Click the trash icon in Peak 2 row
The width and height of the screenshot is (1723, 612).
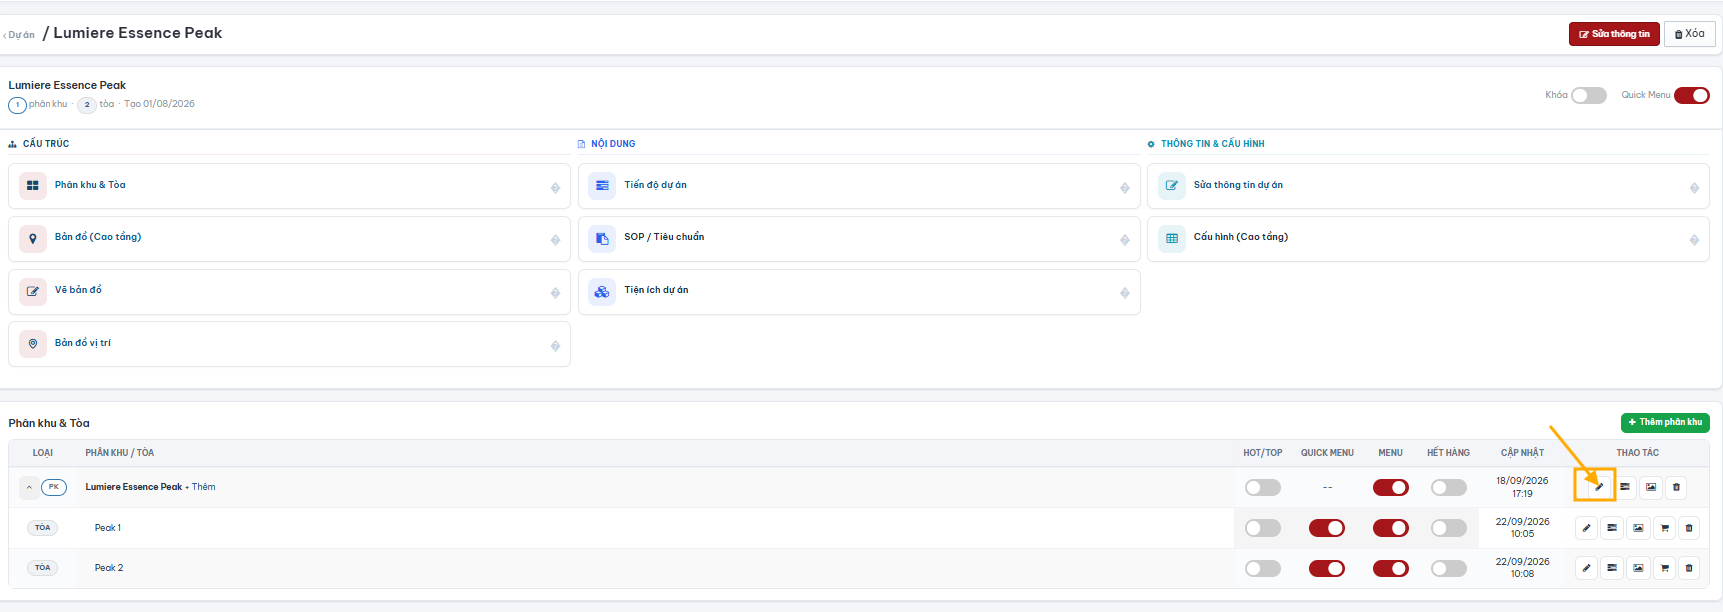(1689, 568)
